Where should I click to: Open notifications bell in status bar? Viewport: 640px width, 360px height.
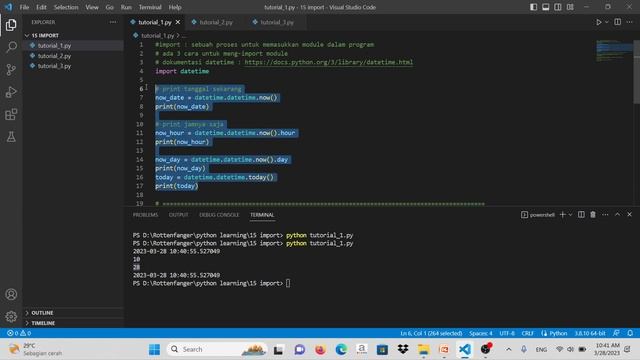[x=630, y=333]
